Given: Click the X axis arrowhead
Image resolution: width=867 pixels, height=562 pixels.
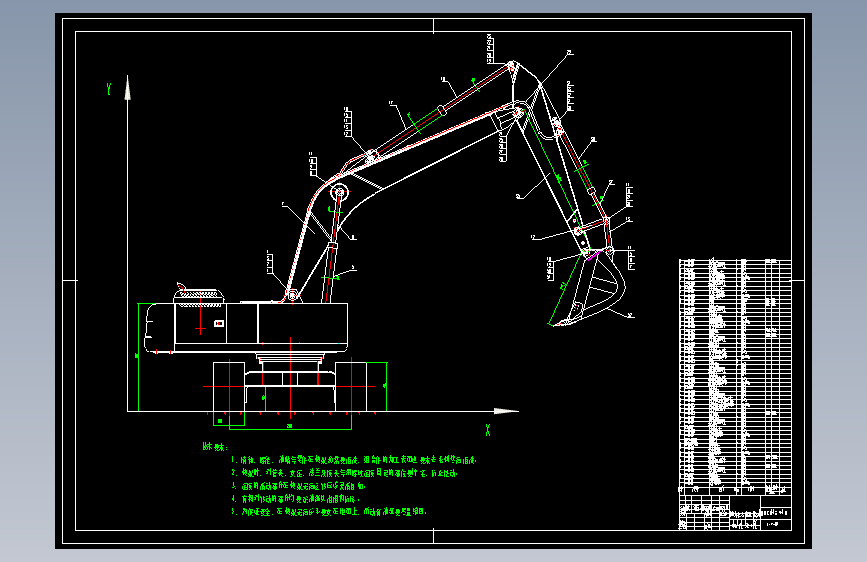Looking at the screenshot, I should coord(506,411).
